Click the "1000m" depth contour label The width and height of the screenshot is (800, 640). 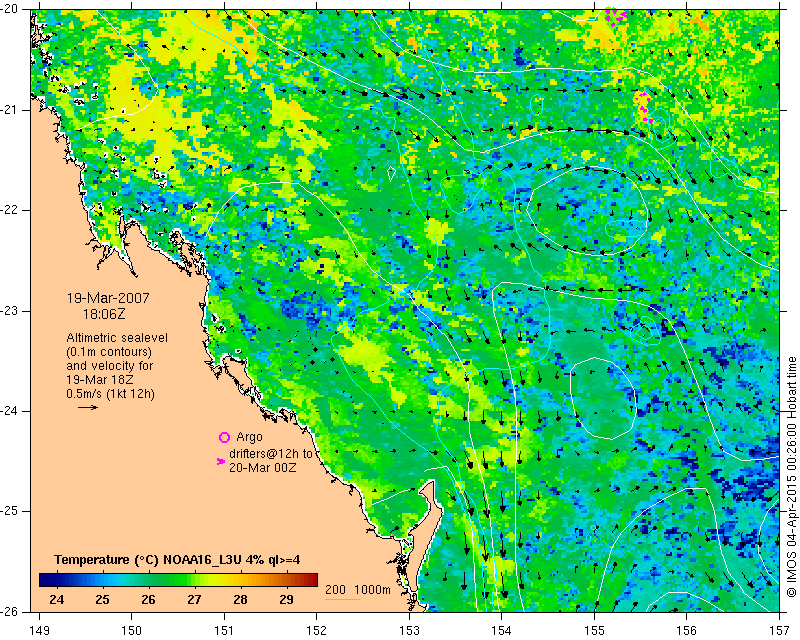(372, 589)
